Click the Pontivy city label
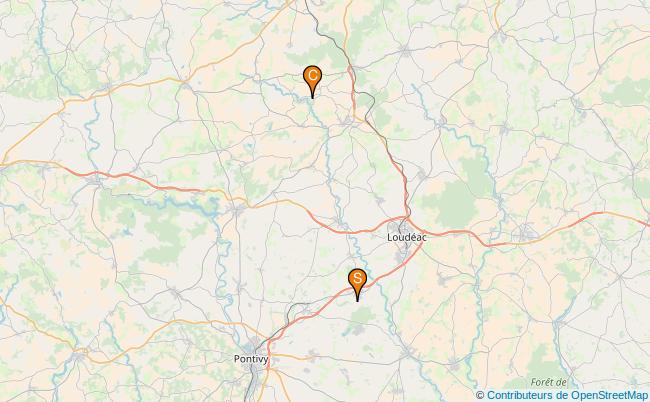Screen dimensions: 650x402 (x=251, y=359)
